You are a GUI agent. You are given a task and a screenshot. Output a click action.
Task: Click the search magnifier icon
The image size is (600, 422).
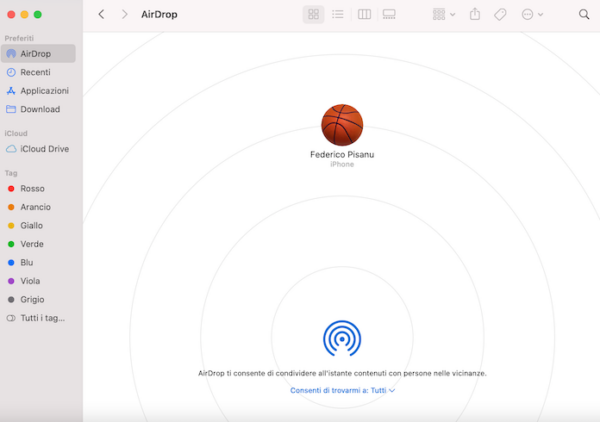pyautogui.click(x=584, y=15)
